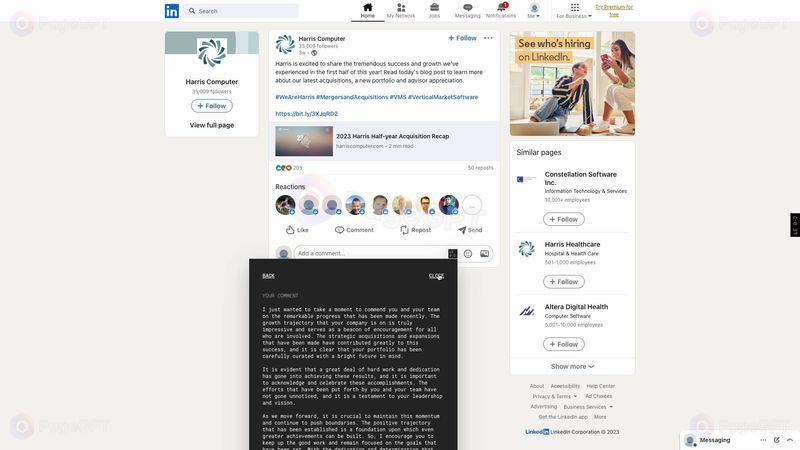Open the emoji picker in comment box
Image resolution: width=800 pixels, height=450 pixels.
(x=468, y=254)
